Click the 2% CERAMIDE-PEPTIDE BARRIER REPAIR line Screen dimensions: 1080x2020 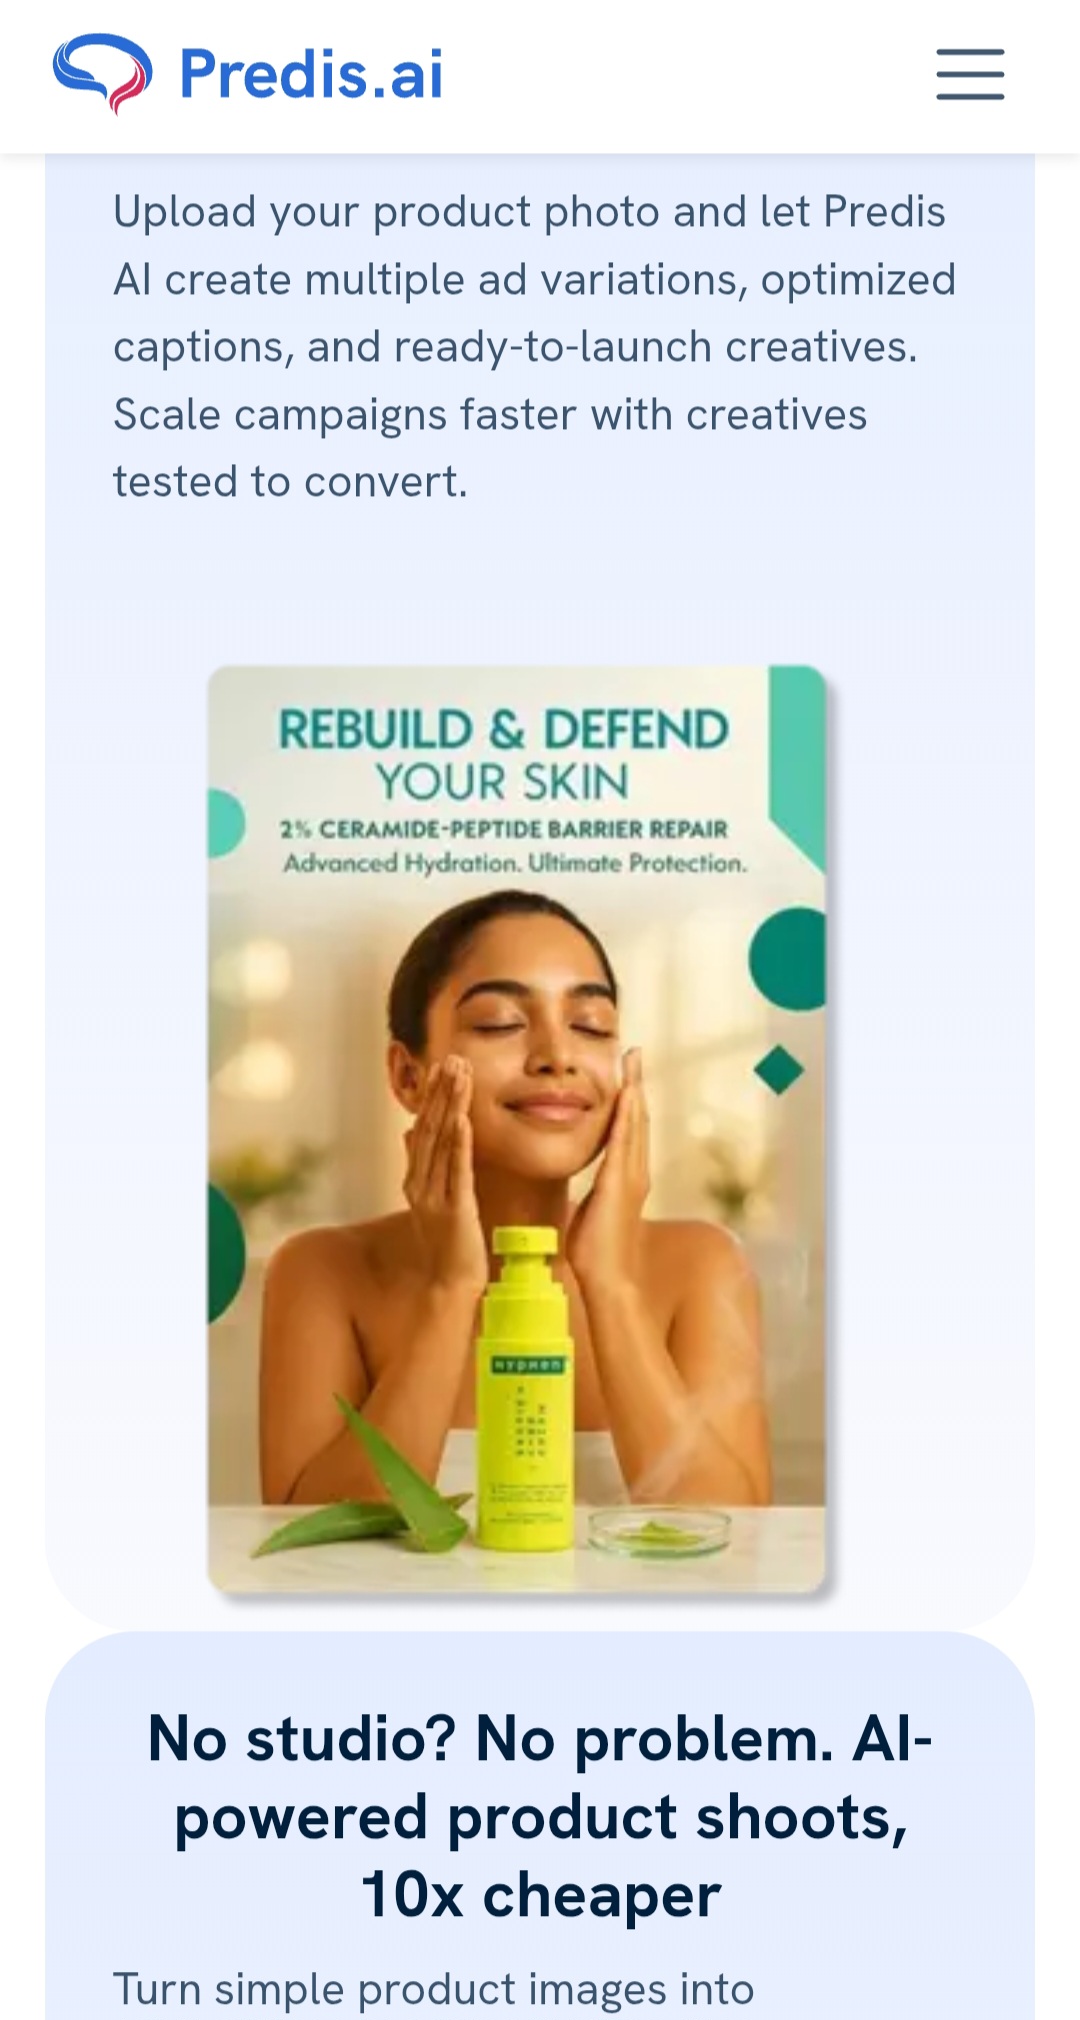click(x=503, y=829)
